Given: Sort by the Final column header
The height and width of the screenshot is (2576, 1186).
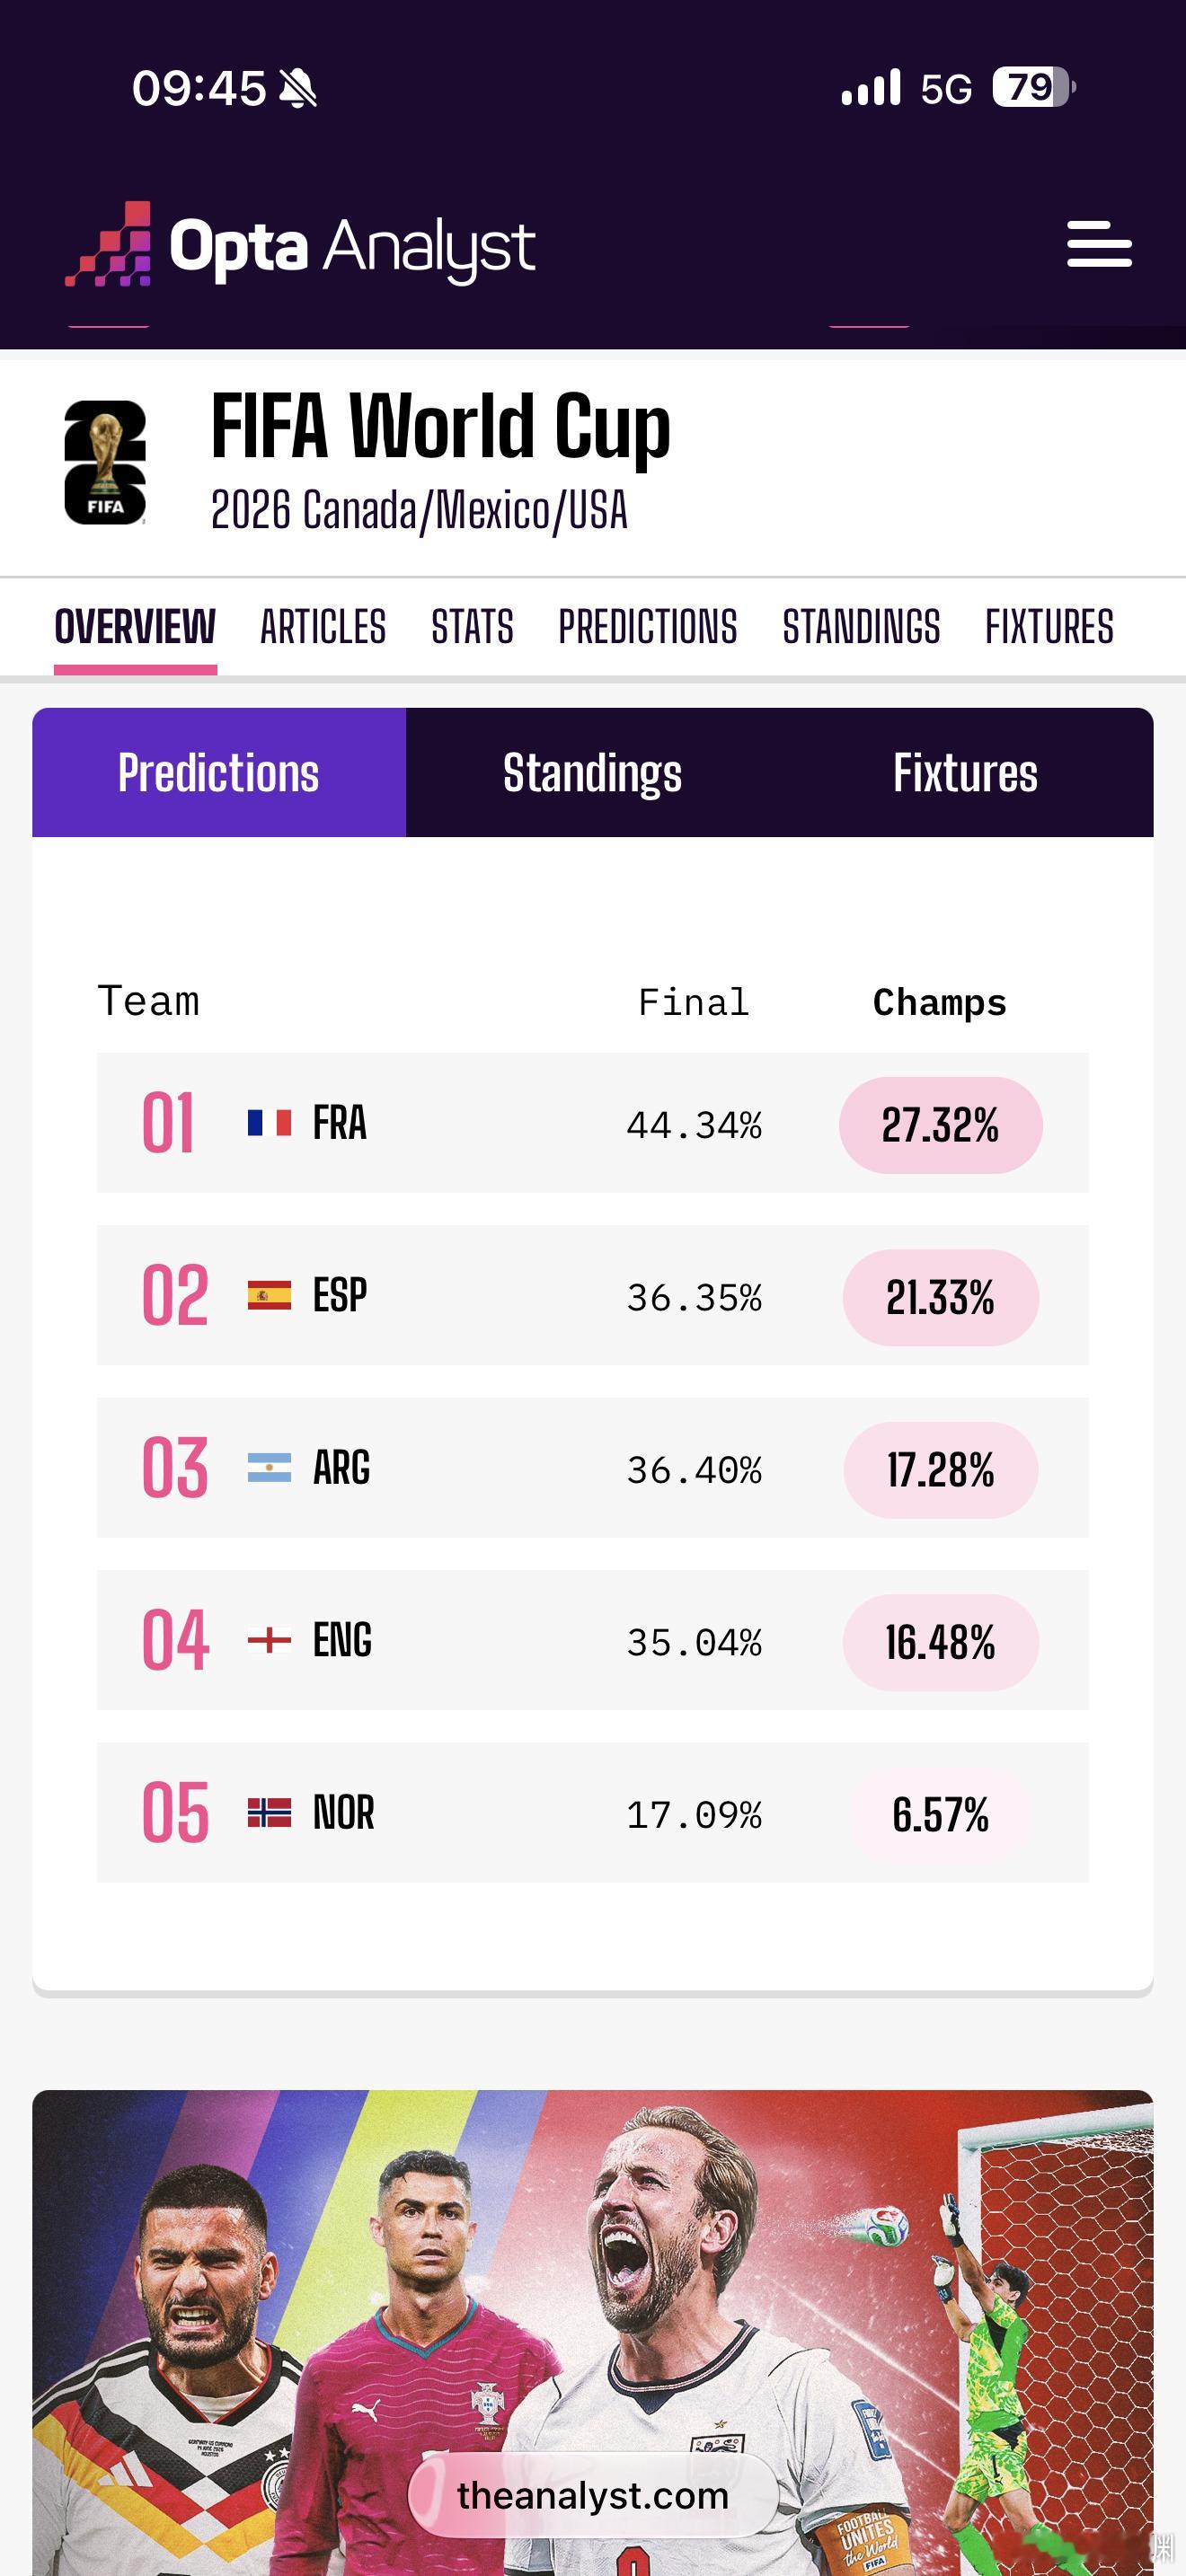Looking at the screenshot, I should coord(694,1002).
